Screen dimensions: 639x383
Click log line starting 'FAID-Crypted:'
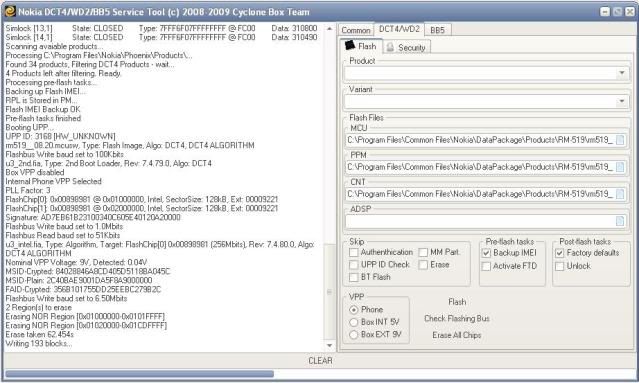(83, 290)
